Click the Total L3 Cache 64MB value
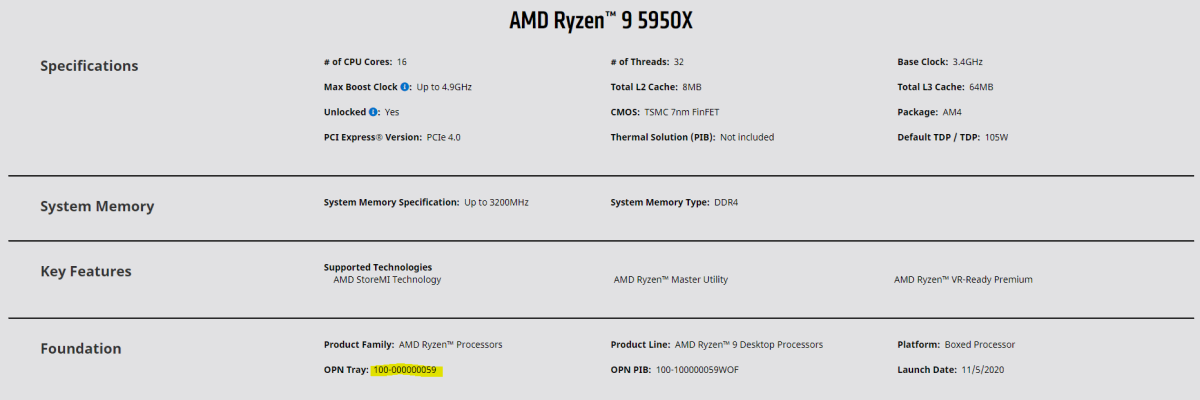 point(981,87)
